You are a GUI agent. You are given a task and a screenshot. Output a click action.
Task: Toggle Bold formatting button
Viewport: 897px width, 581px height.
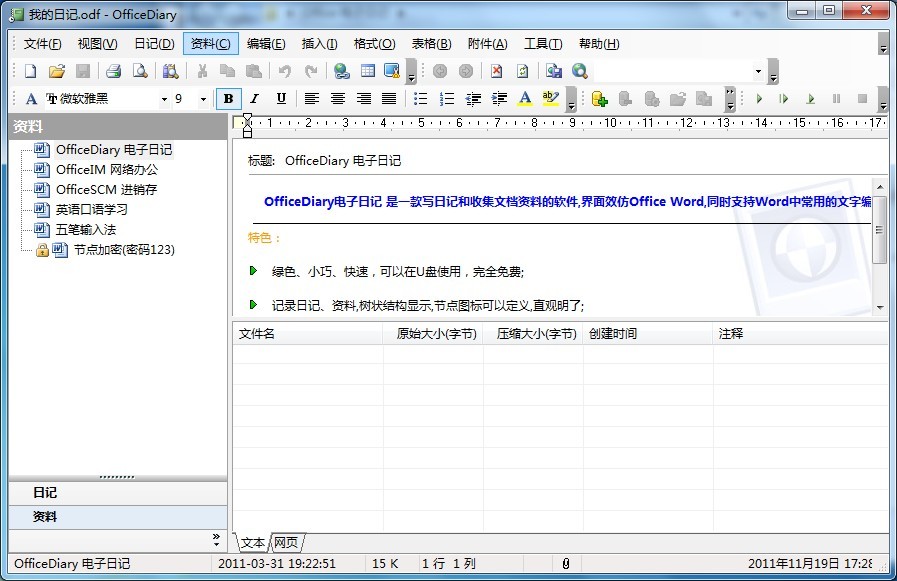click(x=229, y=99)
